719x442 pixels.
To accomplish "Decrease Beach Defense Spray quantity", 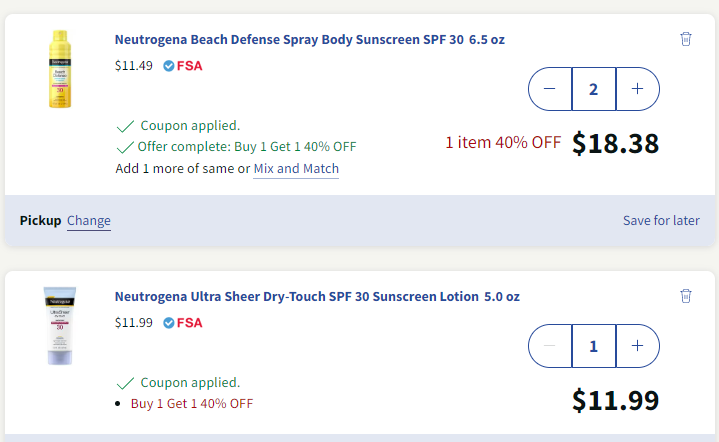I will point(549,89).
